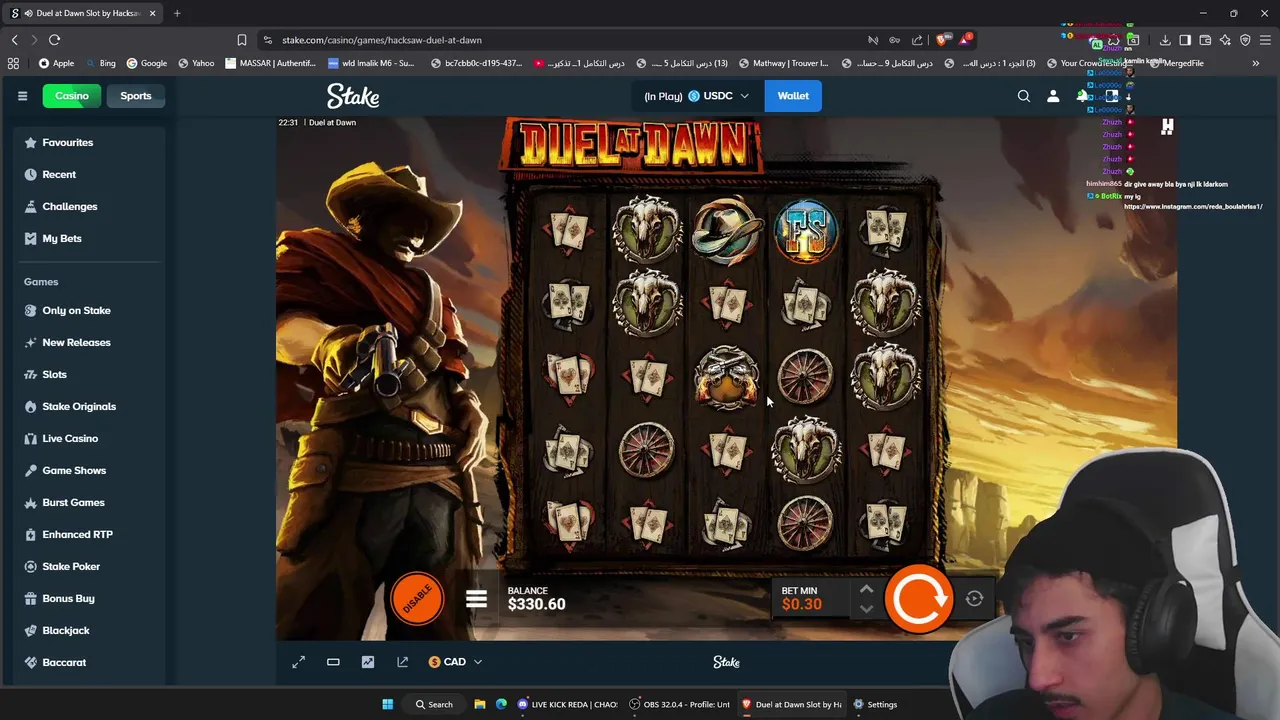The width and height of the screenshot is (1280, 720).
Task: Switch to theatre mode view
Action: click(333, 662)
